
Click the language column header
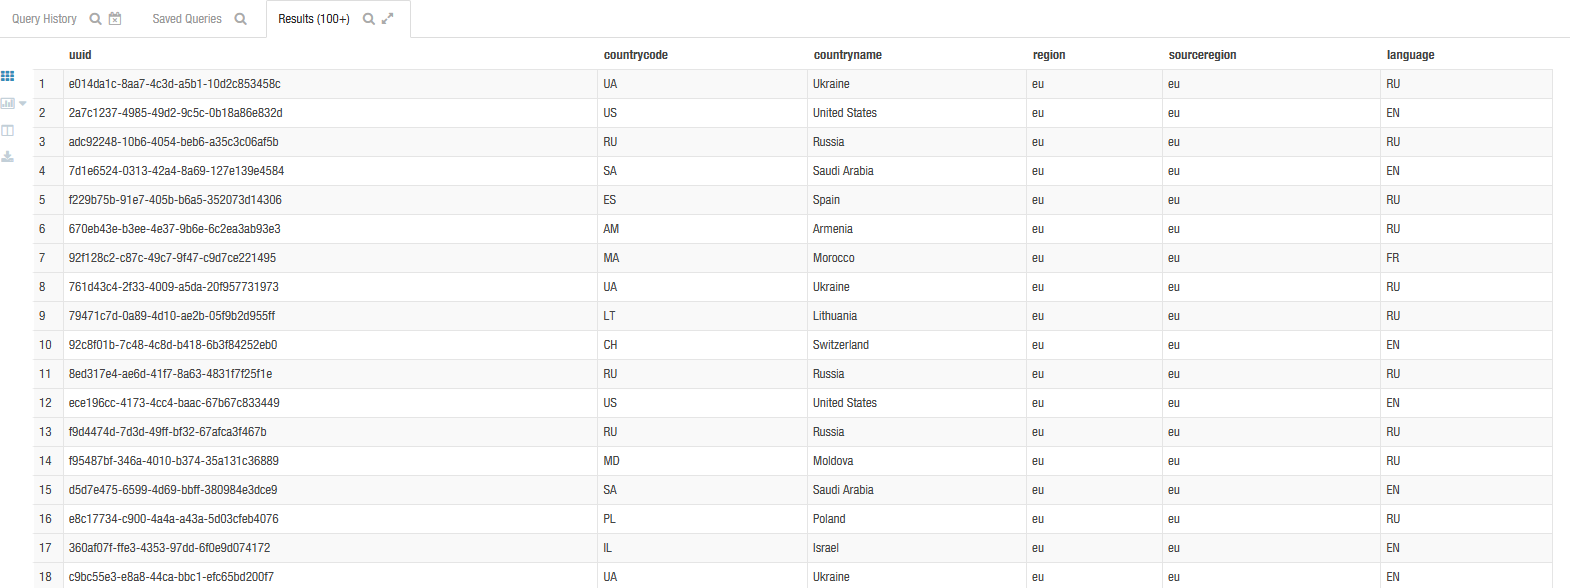coord(1410,55)
